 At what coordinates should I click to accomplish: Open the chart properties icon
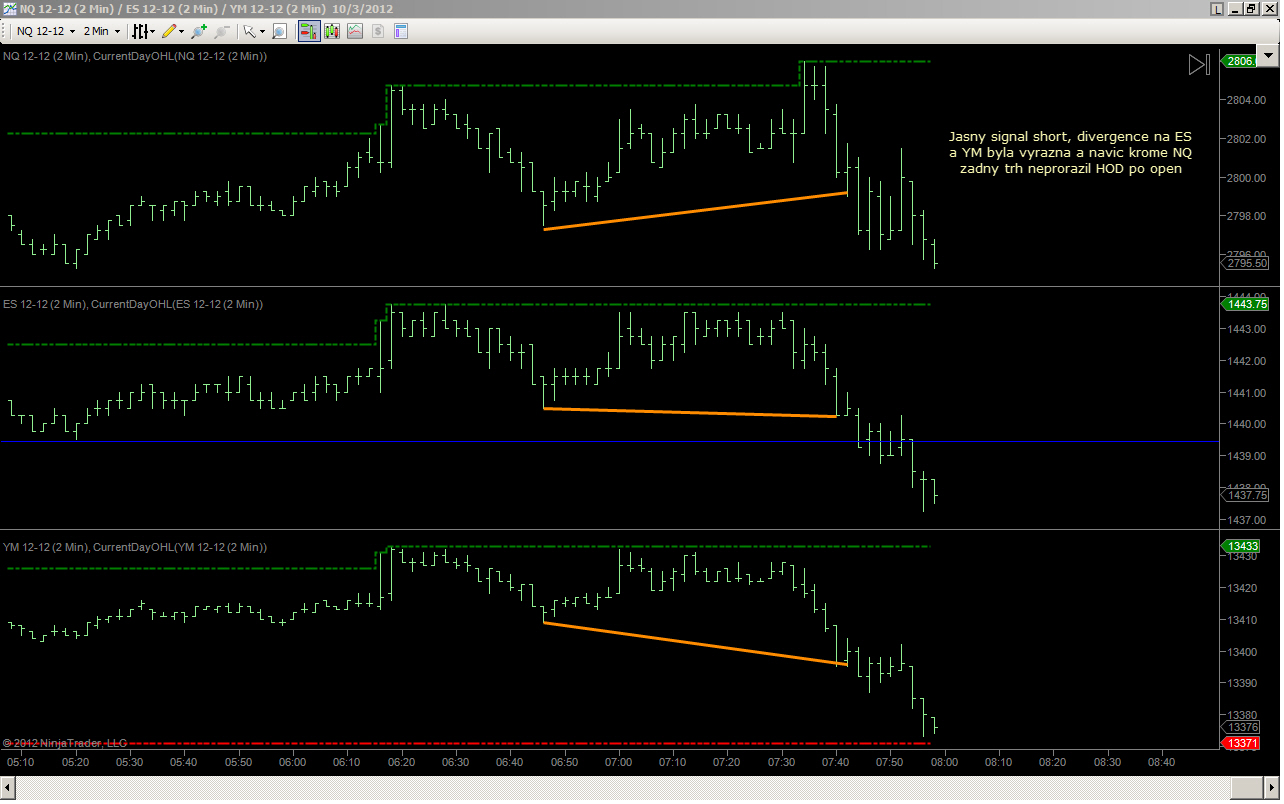click(x=401, y=31)
